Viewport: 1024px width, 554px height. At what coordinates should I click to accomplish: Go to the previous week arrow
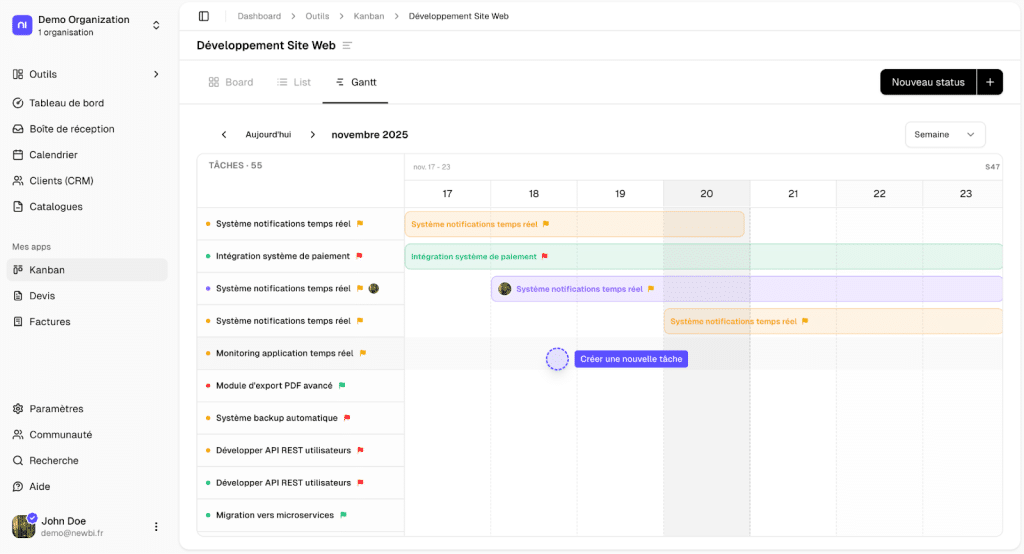click(x=224, y=135)
